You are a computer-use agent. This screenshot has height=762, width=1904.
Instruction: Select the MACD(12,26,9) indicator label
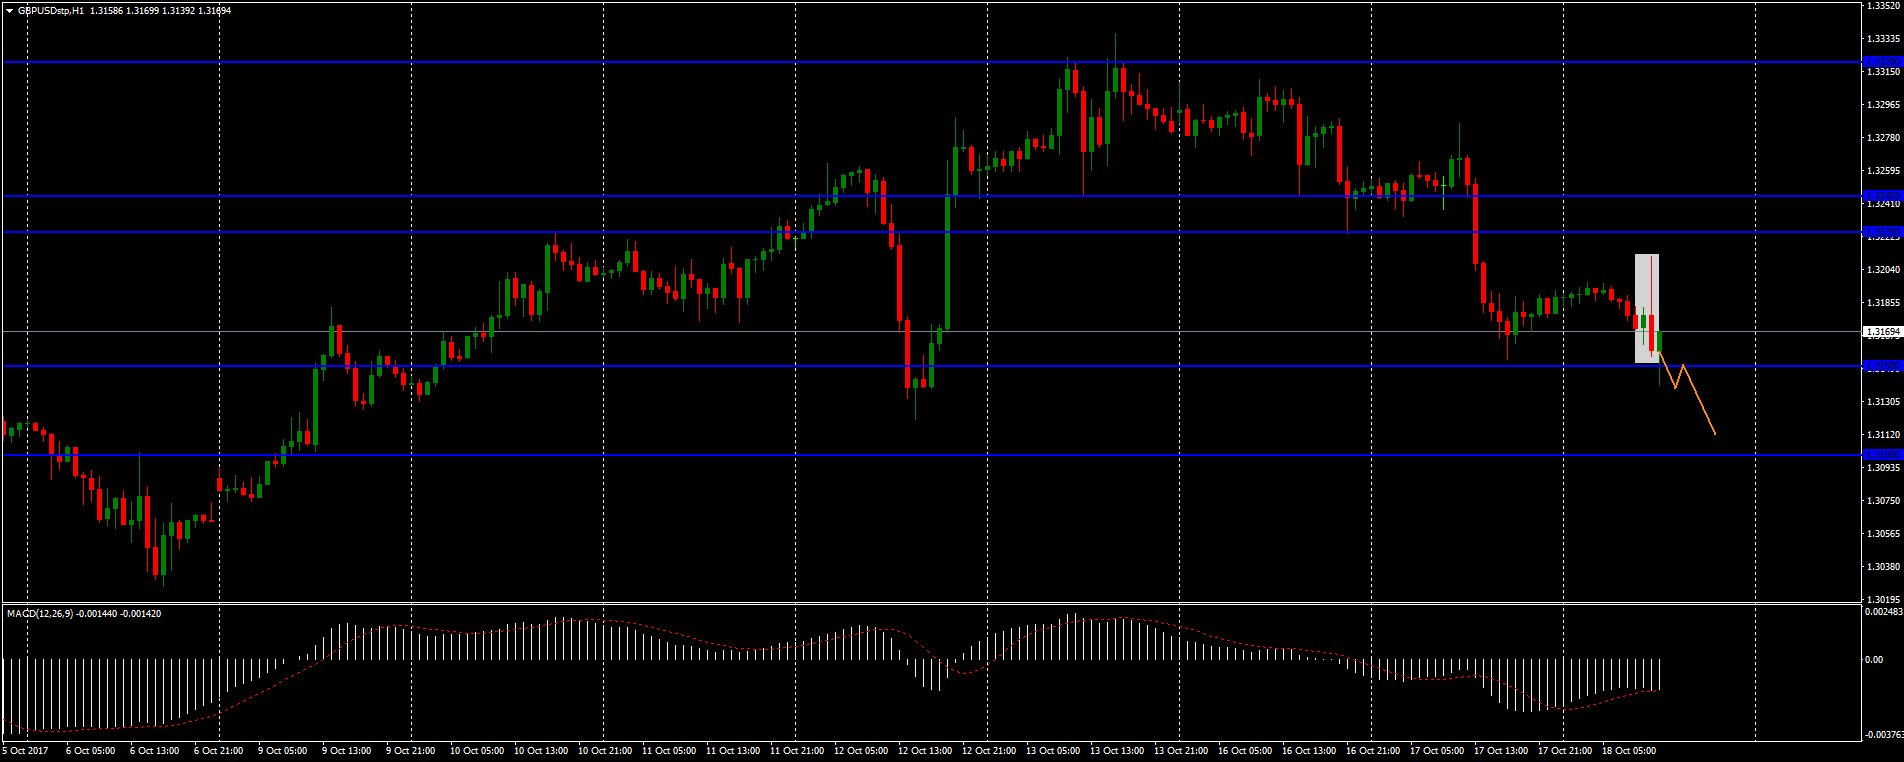click(42, 613)
